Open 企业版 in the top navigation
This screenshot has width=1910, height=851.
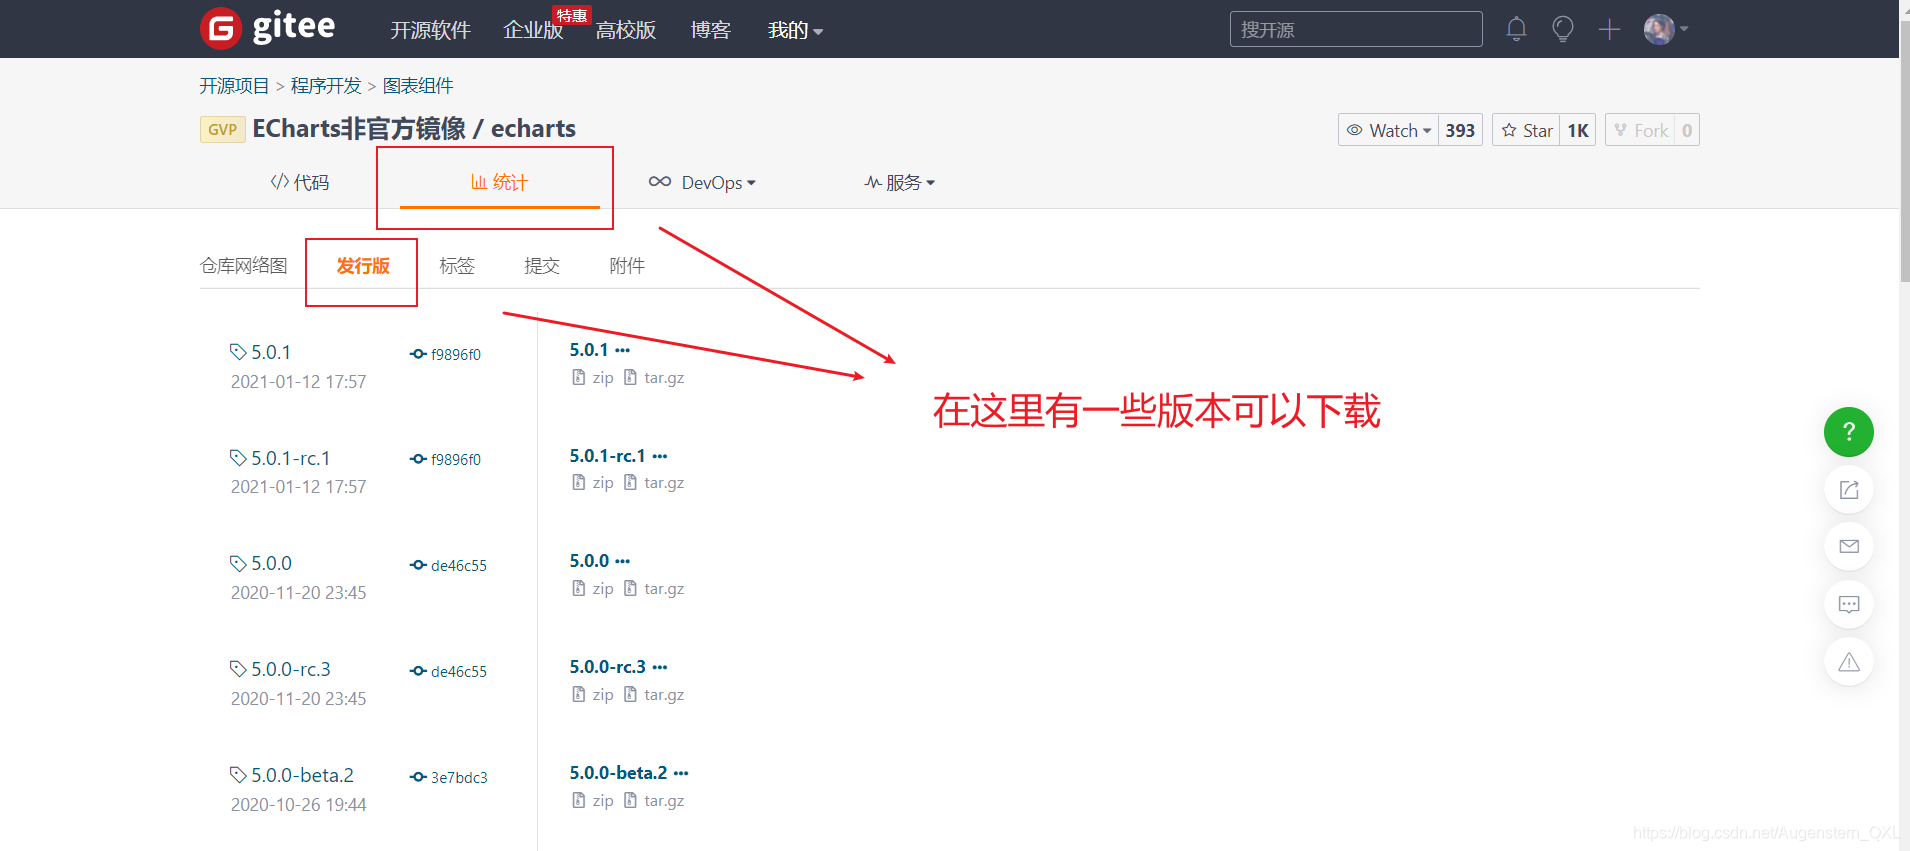533,30
